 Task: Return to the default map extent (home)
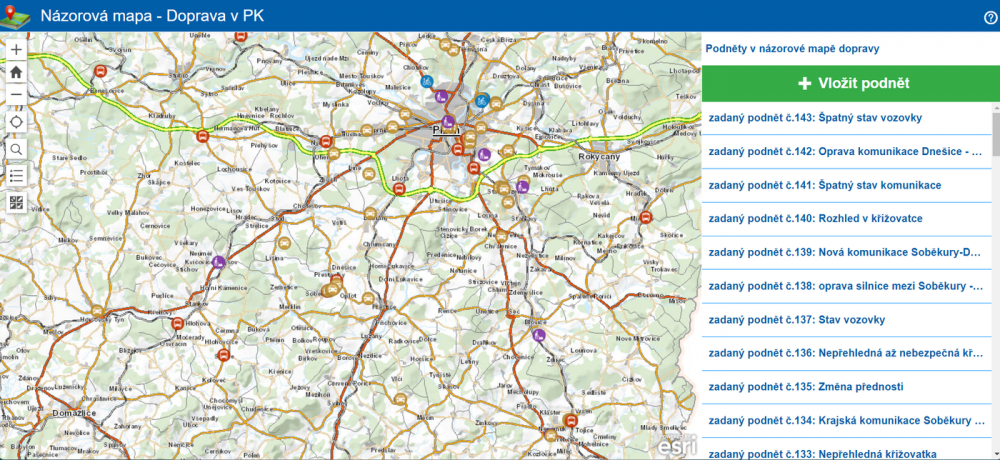tap(16, 72)
